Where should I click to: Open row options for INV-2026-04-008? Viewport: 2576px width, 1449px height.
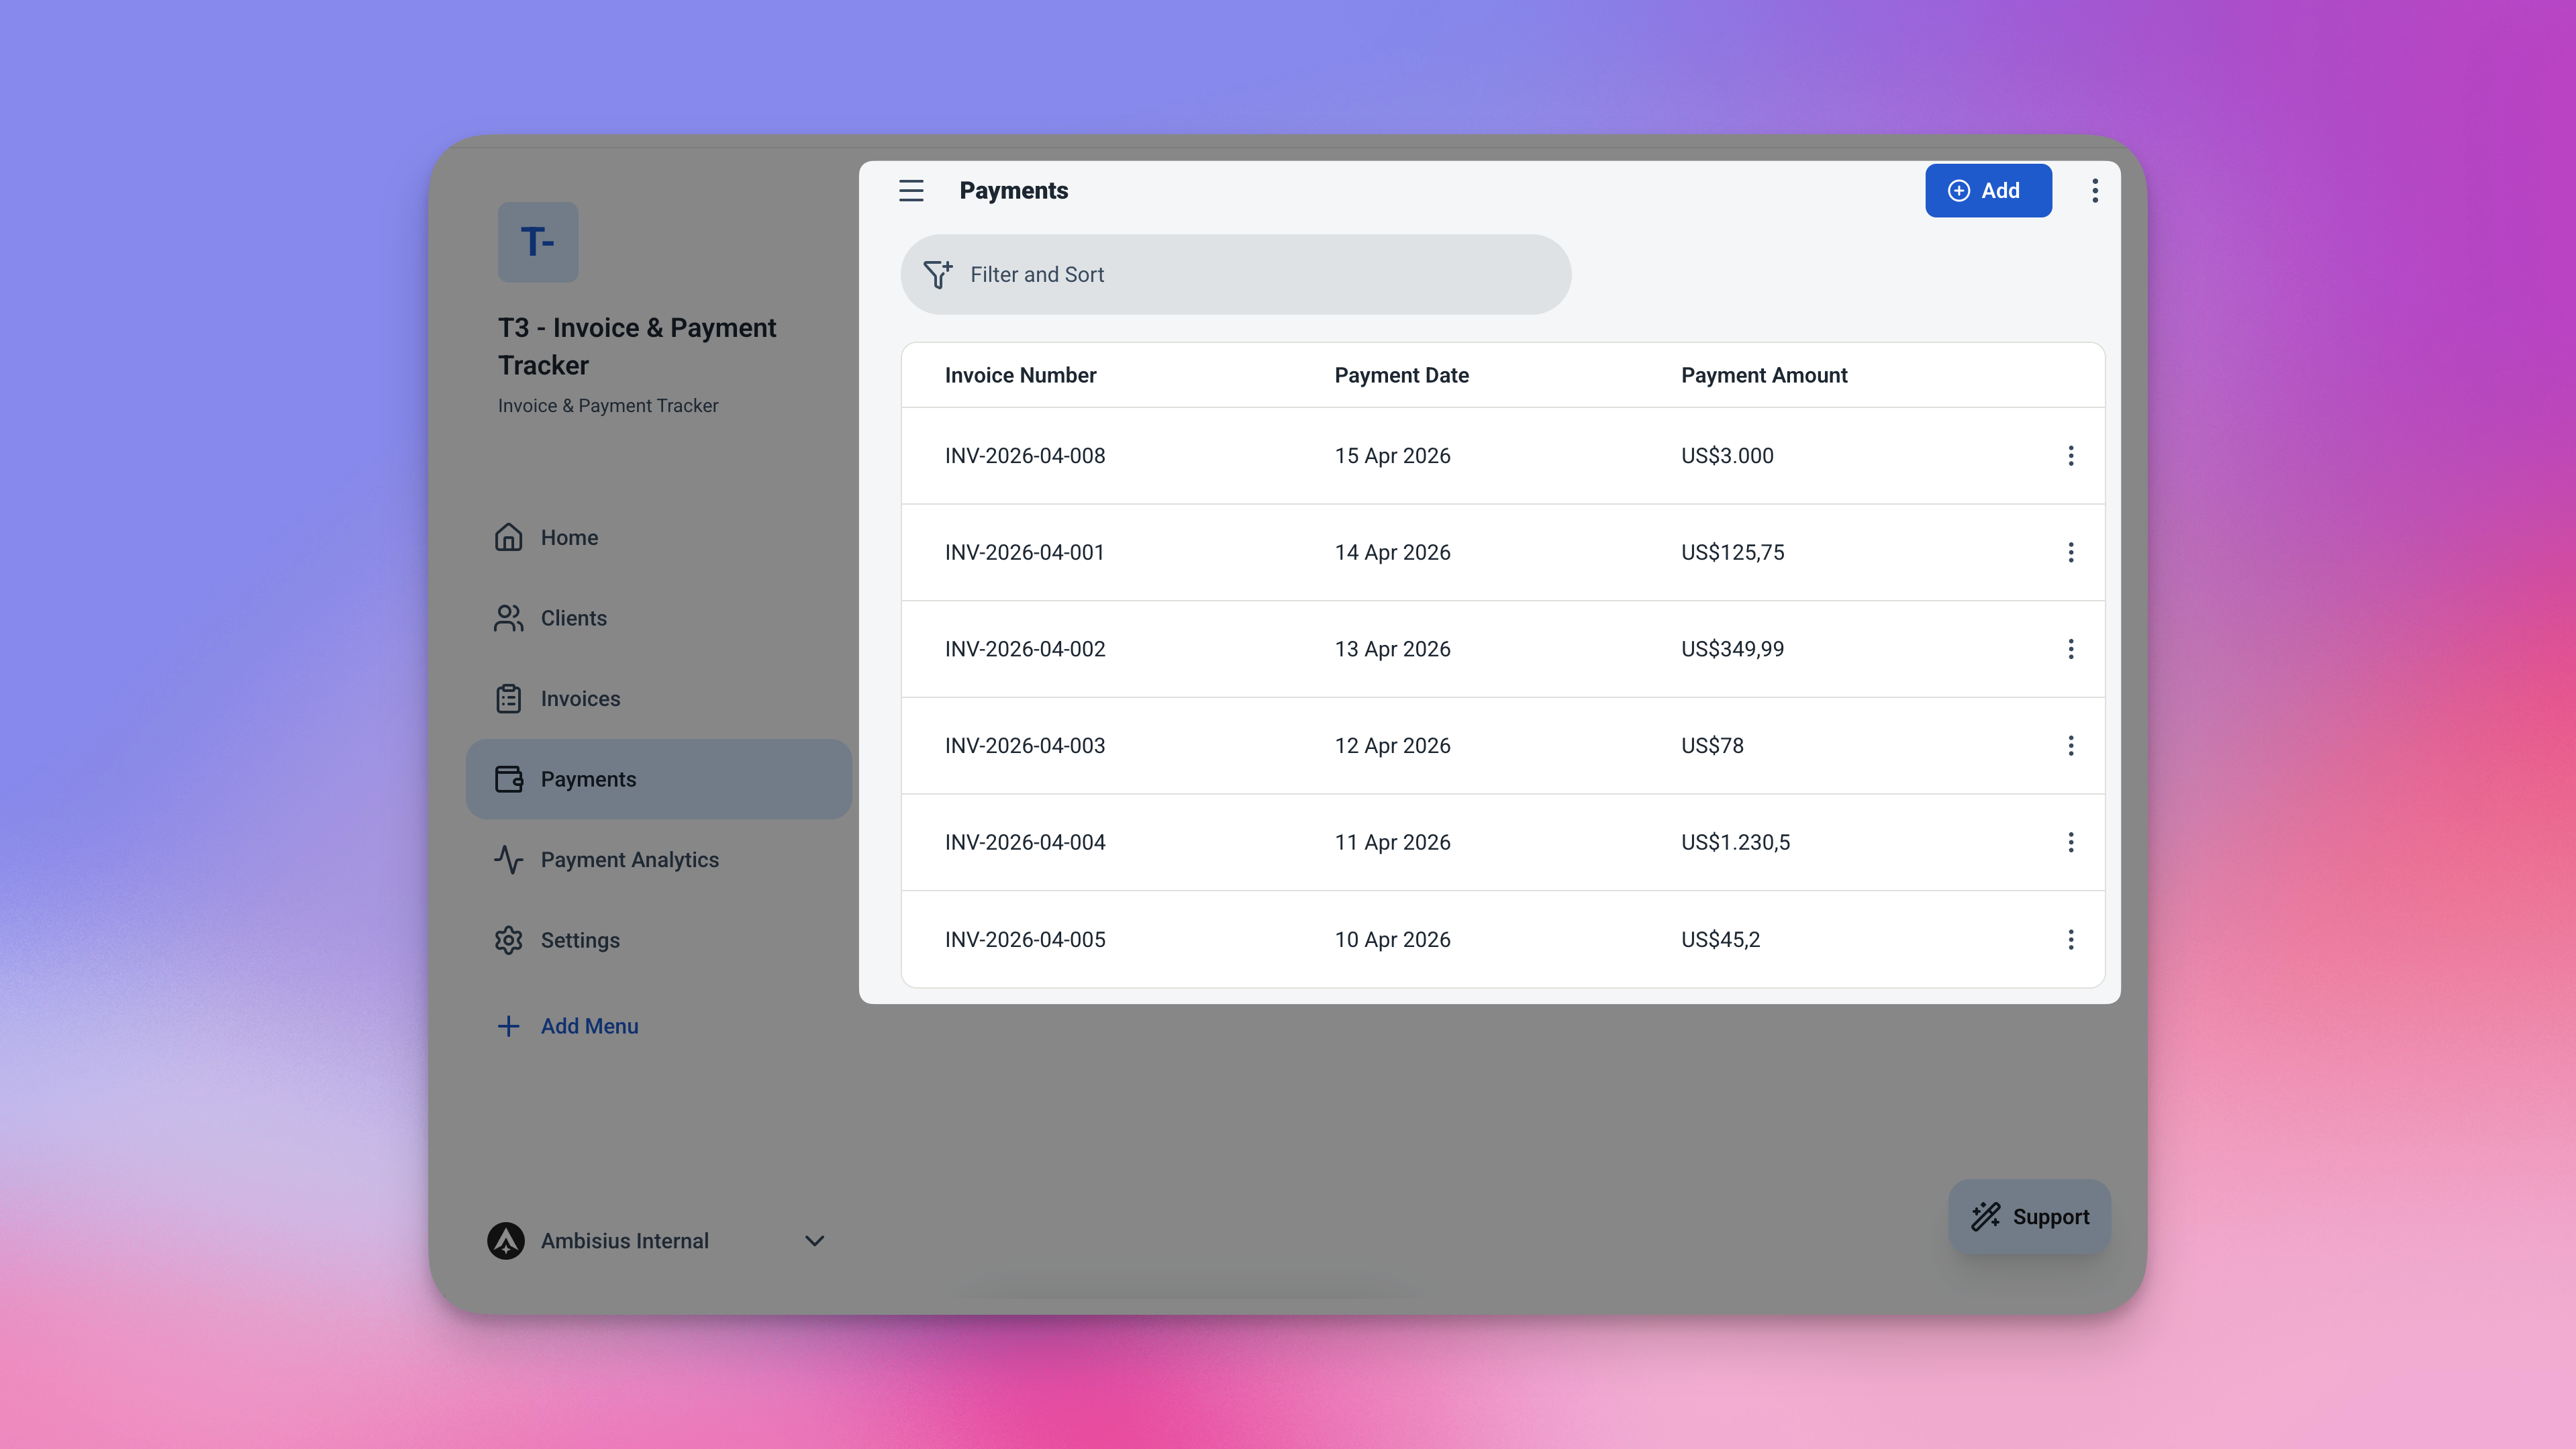point(2070,456)
